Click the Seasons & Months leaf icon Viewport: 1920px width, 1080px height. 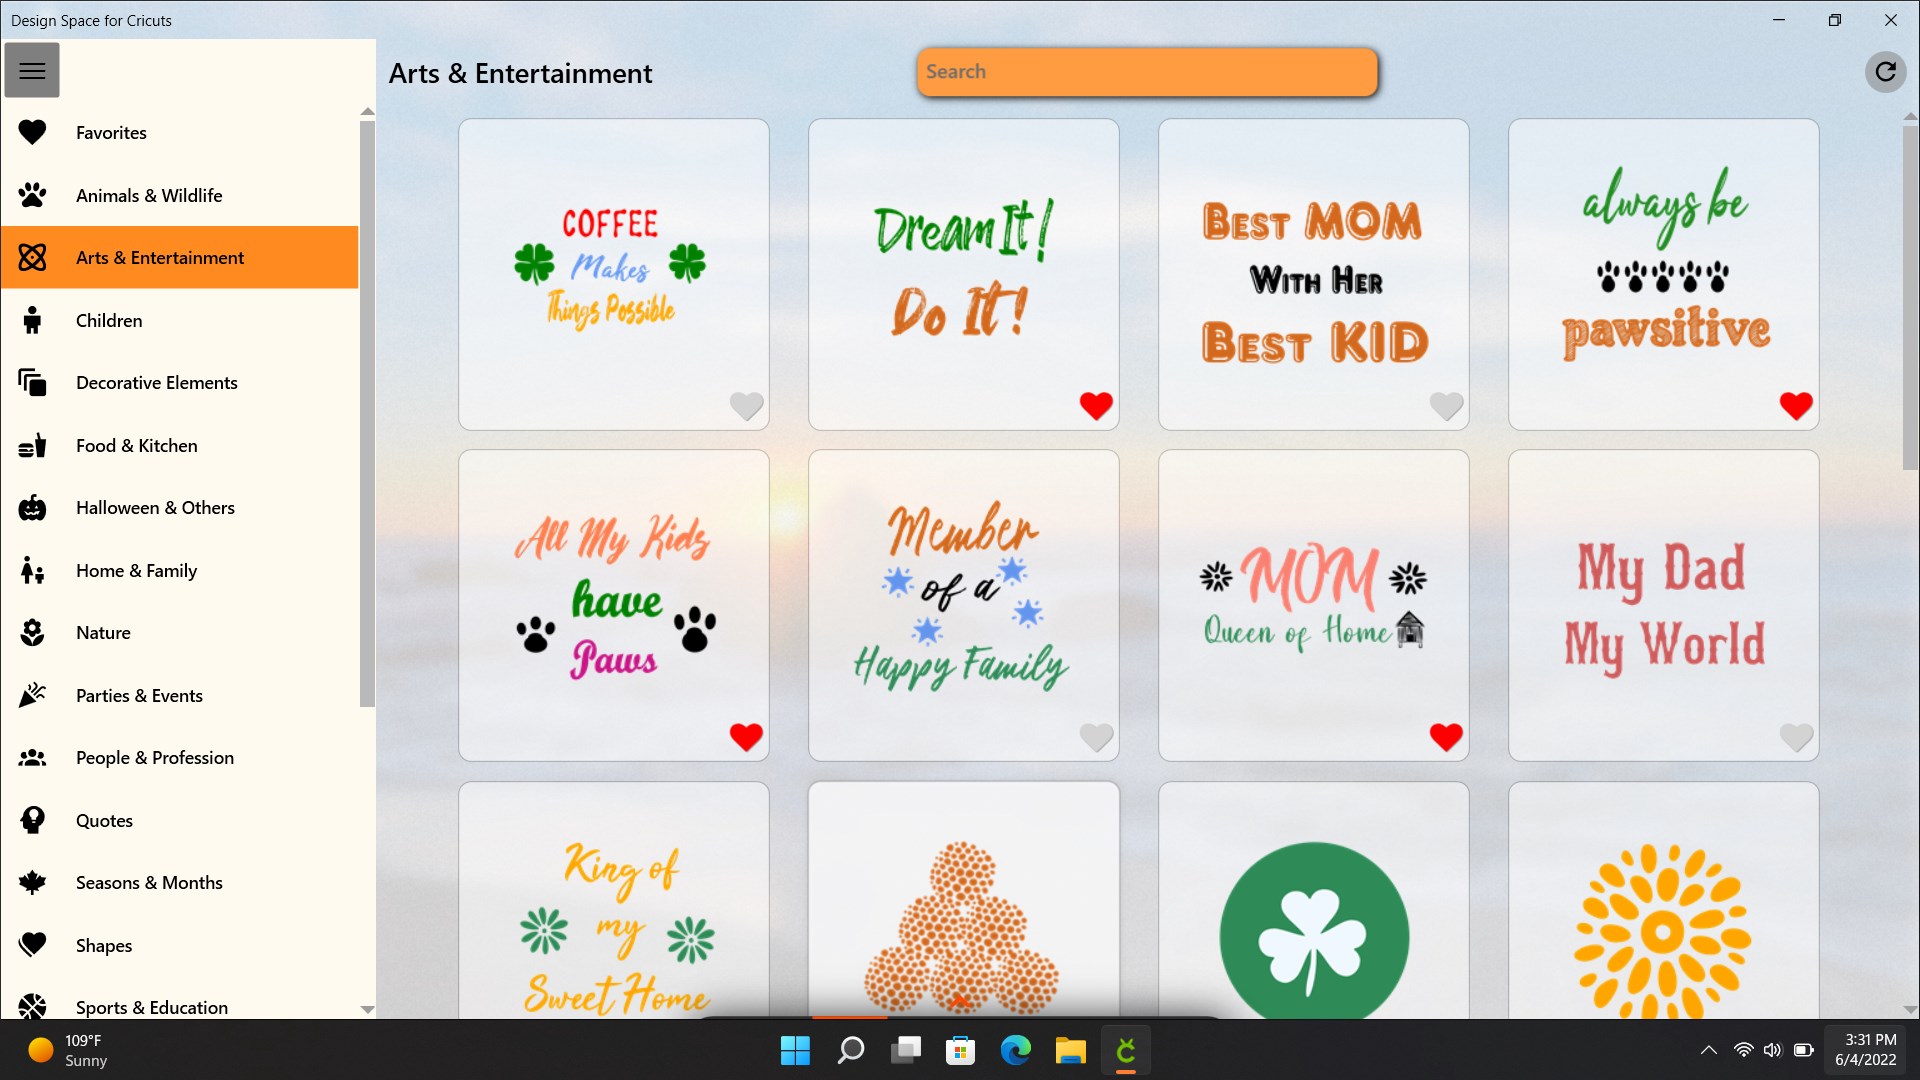(x=32, y=882)
